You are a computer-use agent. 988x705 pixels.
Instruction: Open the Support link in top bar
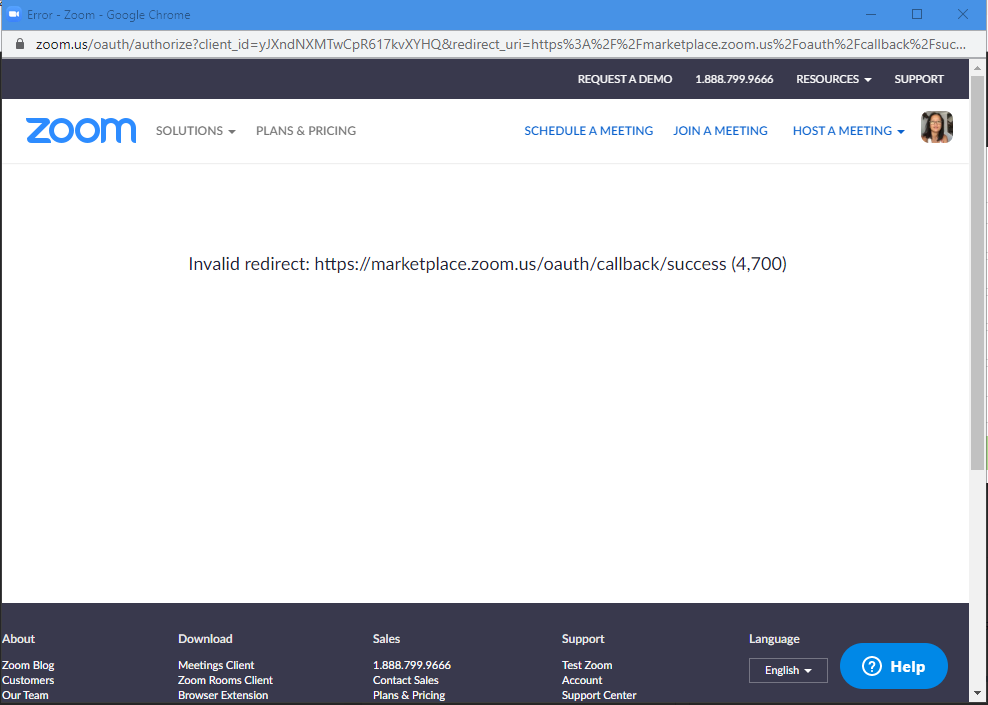[919, 79]
